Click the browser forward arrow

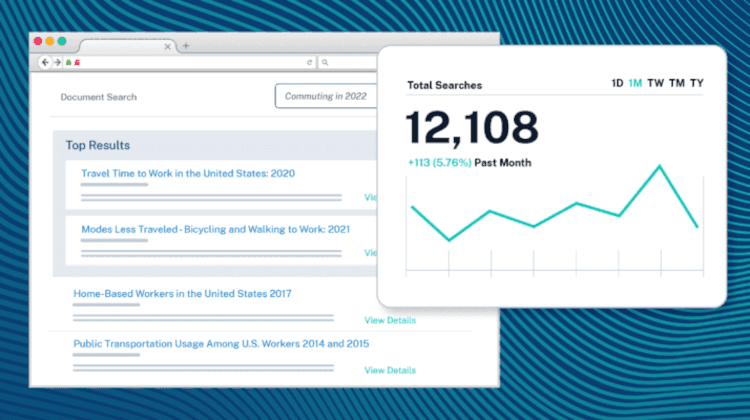[57, 62]
